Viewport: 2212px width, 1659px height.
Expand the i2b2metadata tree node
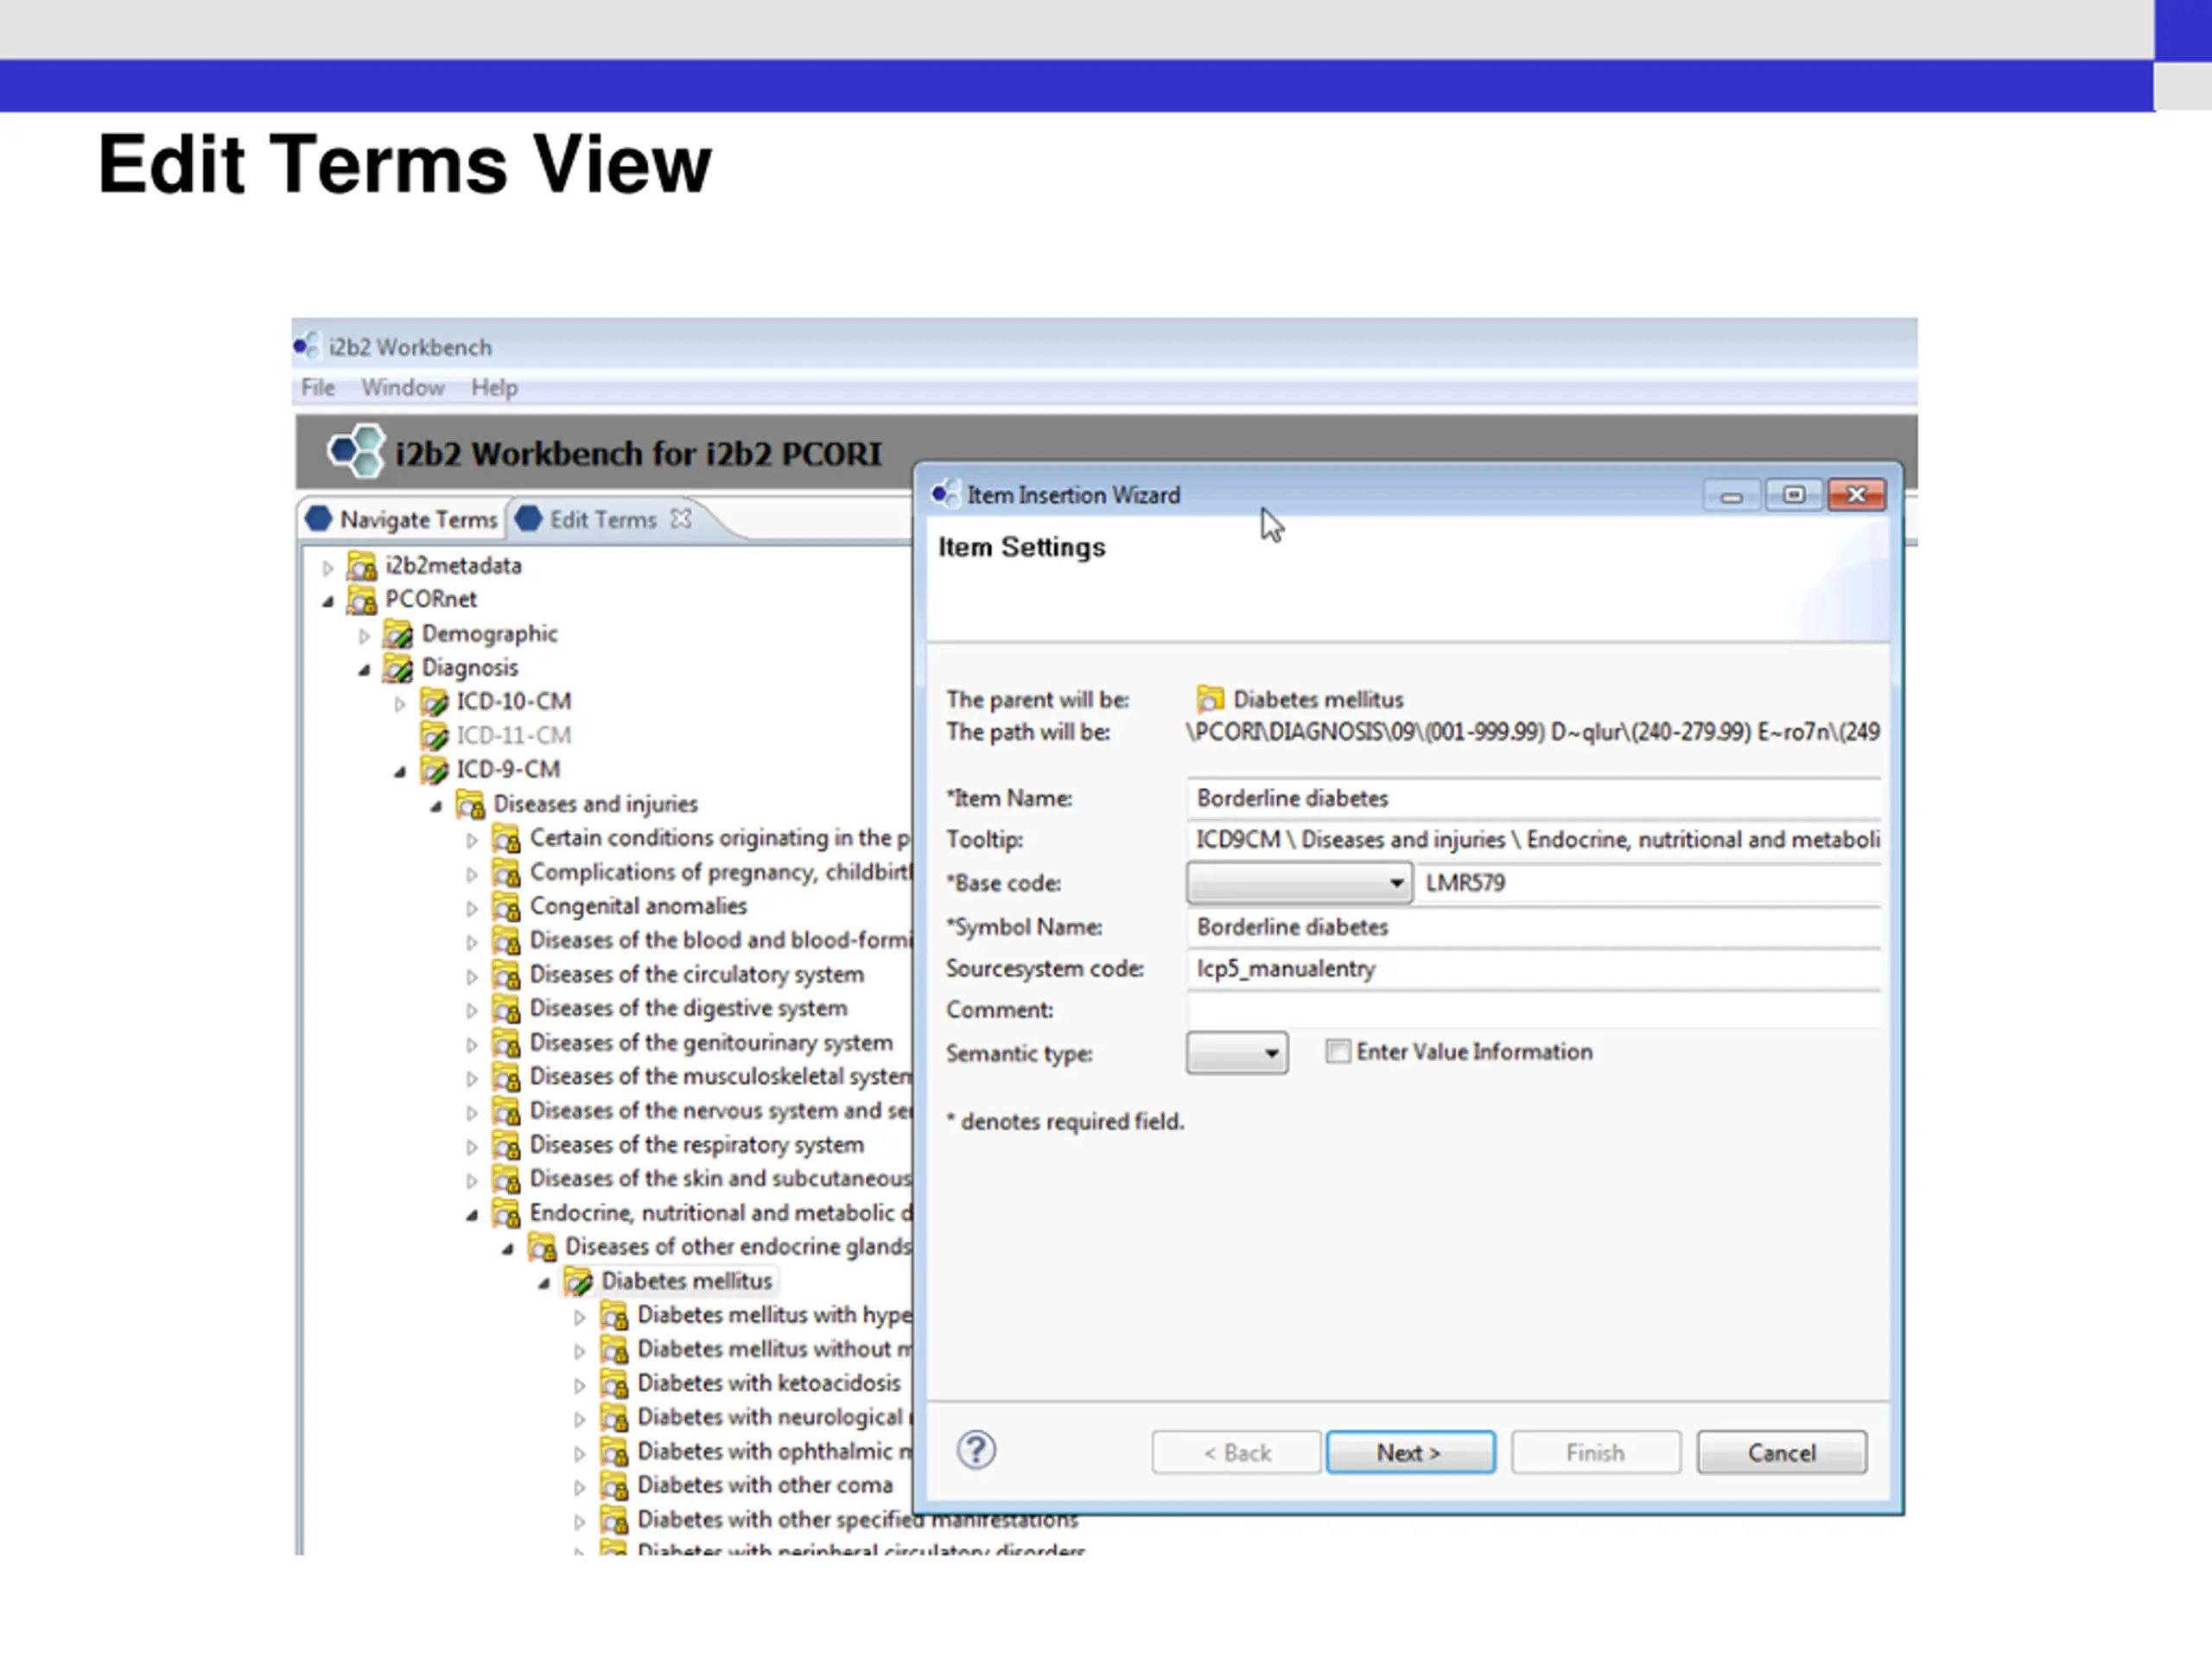pos(327,568)
